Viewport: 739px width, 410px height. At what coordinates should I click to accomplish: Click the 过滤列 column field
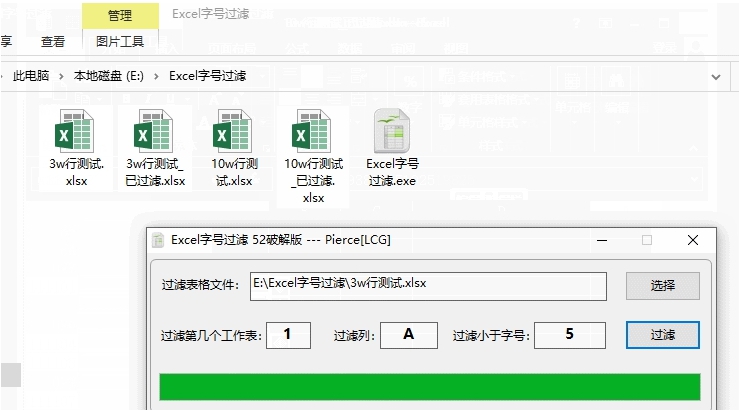pyautogui.click(x=409, y=336)
